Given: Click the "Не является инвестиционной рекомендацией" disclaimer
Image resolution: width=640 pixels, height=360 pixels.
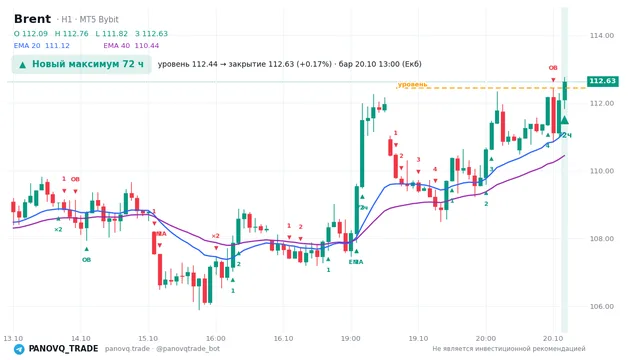Looking at the screenshot, I should click(x=509, y=349).
